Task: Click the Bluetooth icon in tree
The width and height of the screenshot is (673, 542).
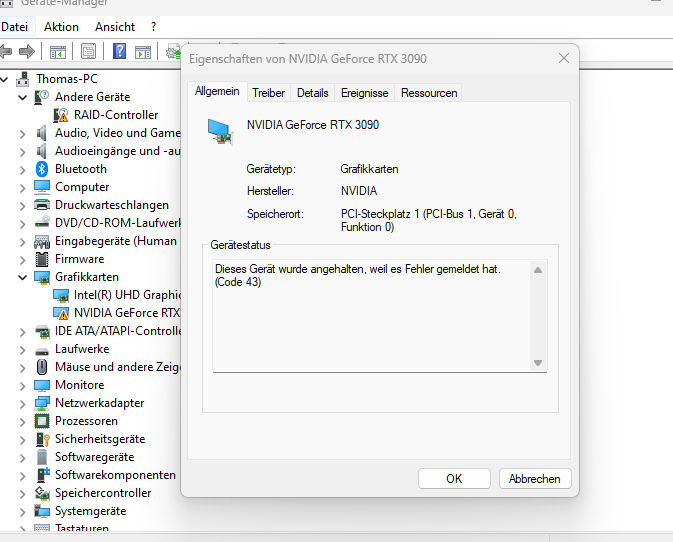Action: click(42, 169)
